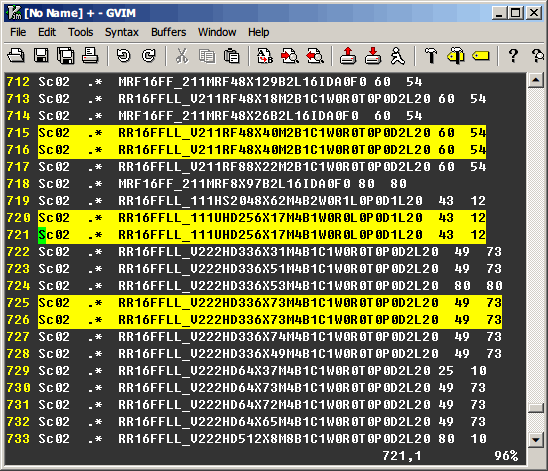This screenshot has height=471, width=548.
Task: Click the scrollbar down arrow
Action: click(536, 440)
